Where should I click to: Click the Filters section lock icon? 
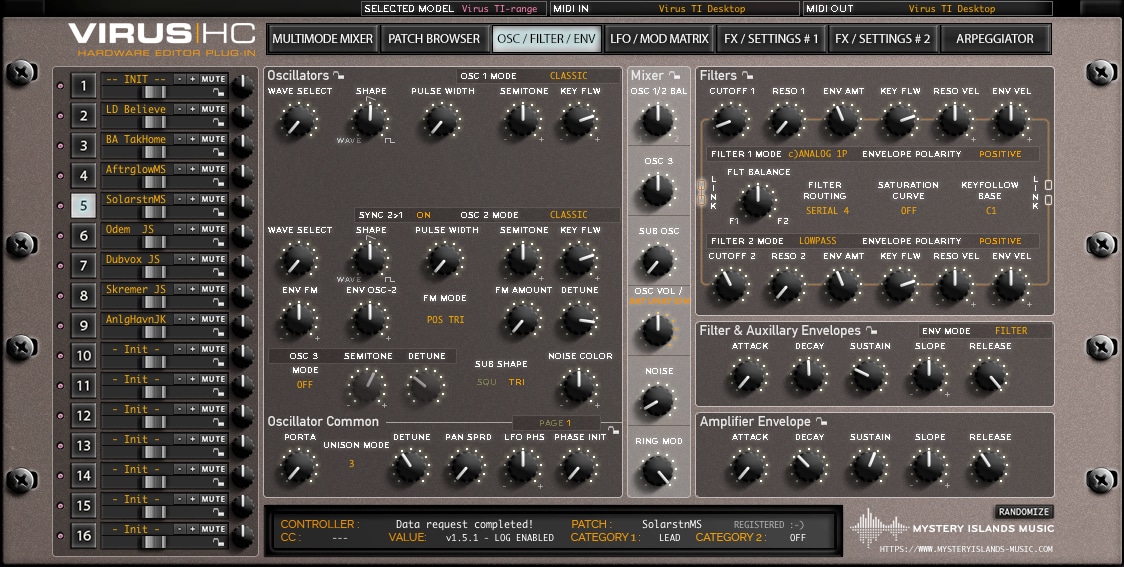[747, 76]
